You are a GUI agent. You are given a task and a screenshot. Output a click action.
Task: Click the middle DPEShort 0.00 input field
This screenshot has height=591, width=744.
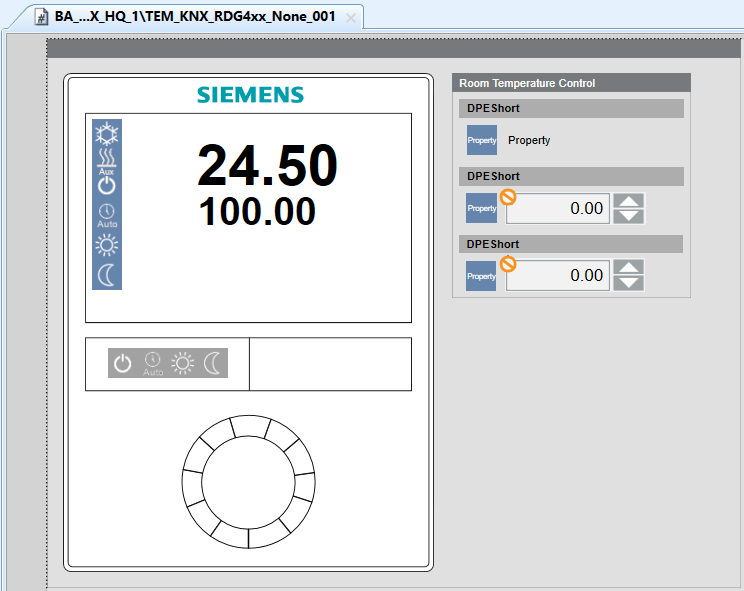(558, 208)
